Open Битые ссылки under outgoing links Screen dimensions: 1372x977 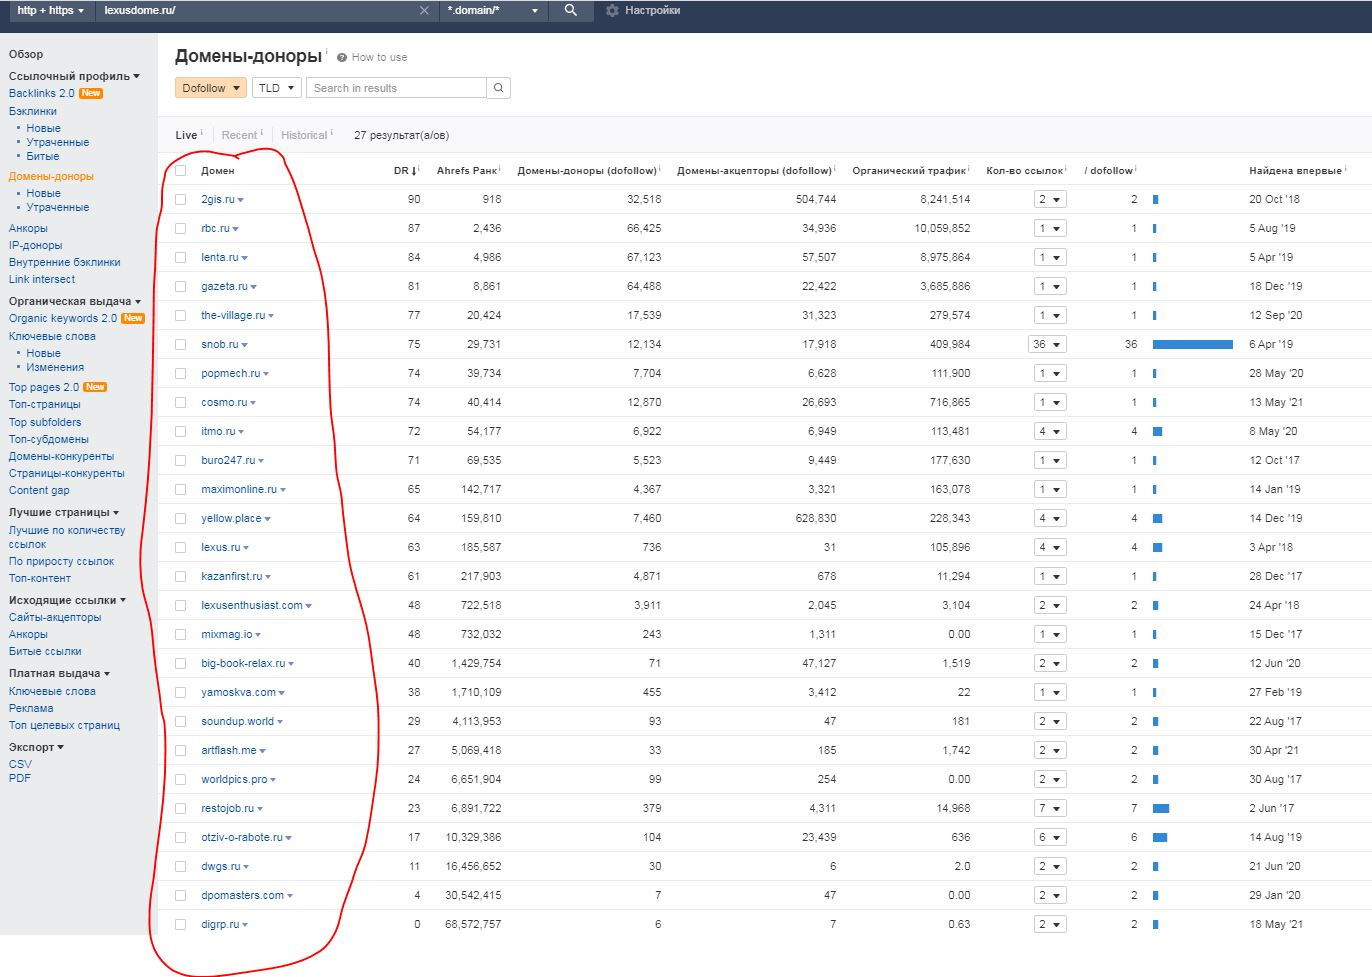tap(45, 651)
